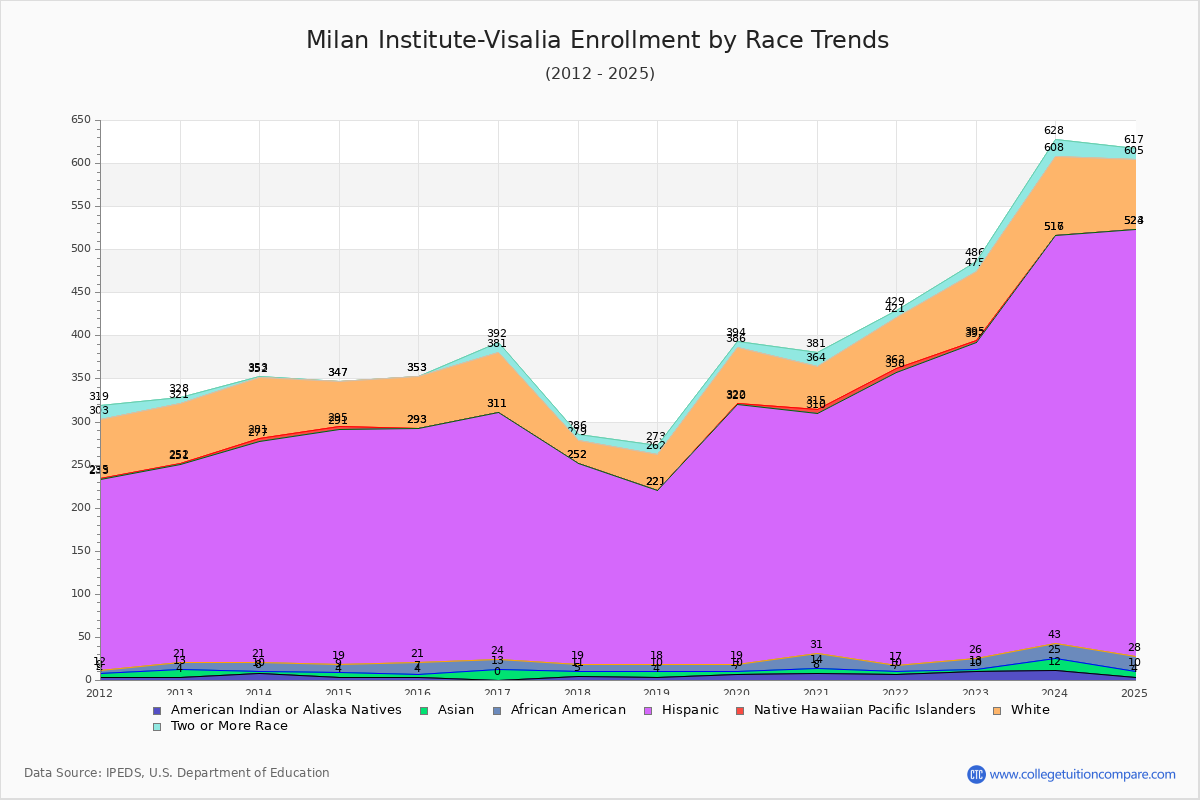Click the 273 data label at 2019
This screenshot has width=1200, height=800.
[x=656, y=437]
